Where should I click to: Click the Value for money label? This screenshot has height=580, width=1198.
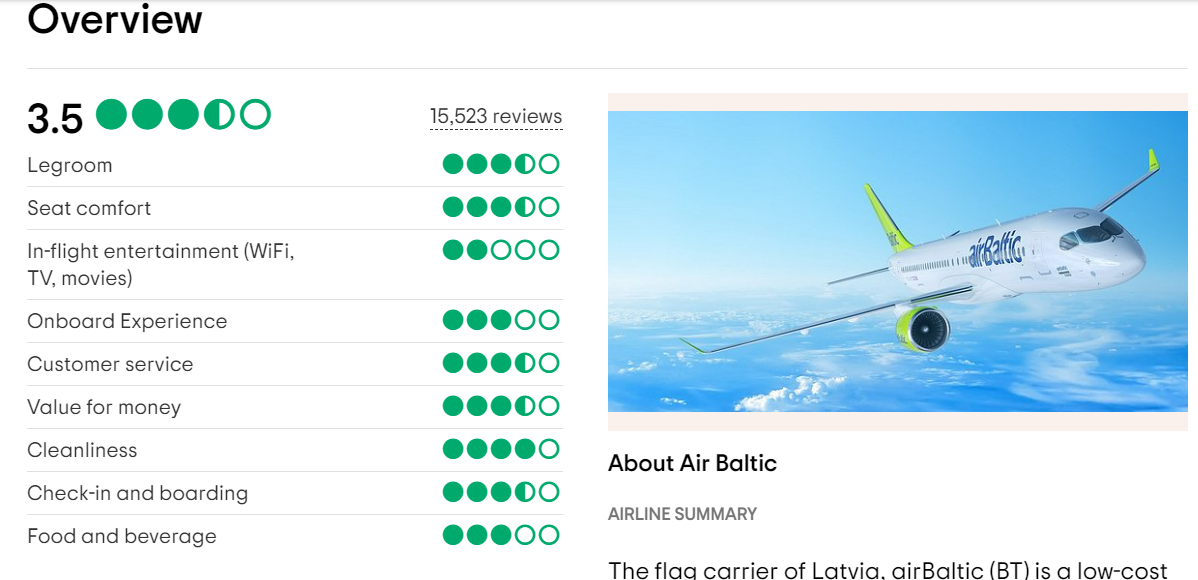pos(105,407)
